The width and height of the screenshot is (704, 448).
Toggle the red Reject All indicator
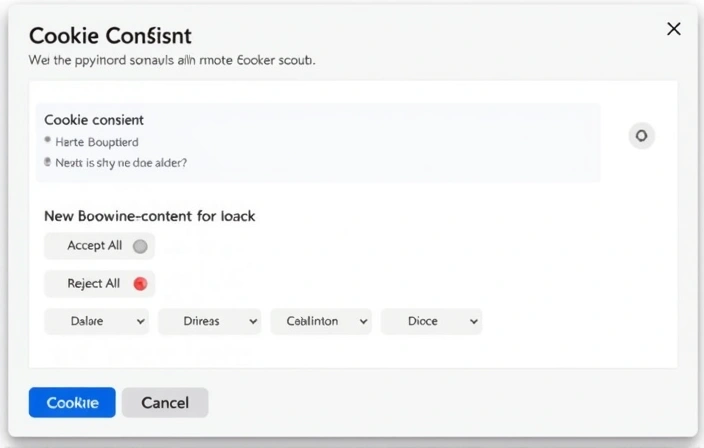point(140,284)
